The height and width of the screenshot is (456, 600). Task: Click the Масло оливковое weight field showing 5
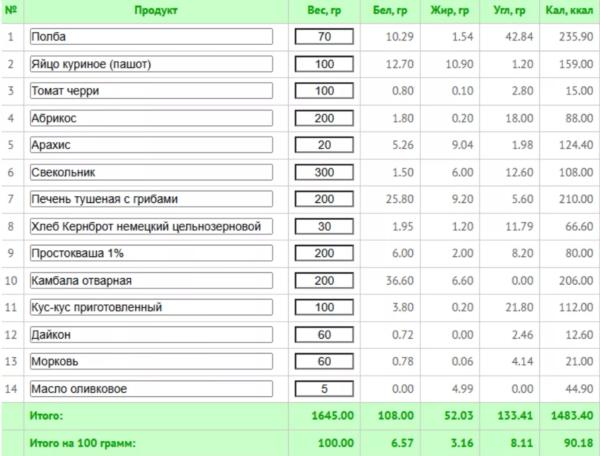324,389
